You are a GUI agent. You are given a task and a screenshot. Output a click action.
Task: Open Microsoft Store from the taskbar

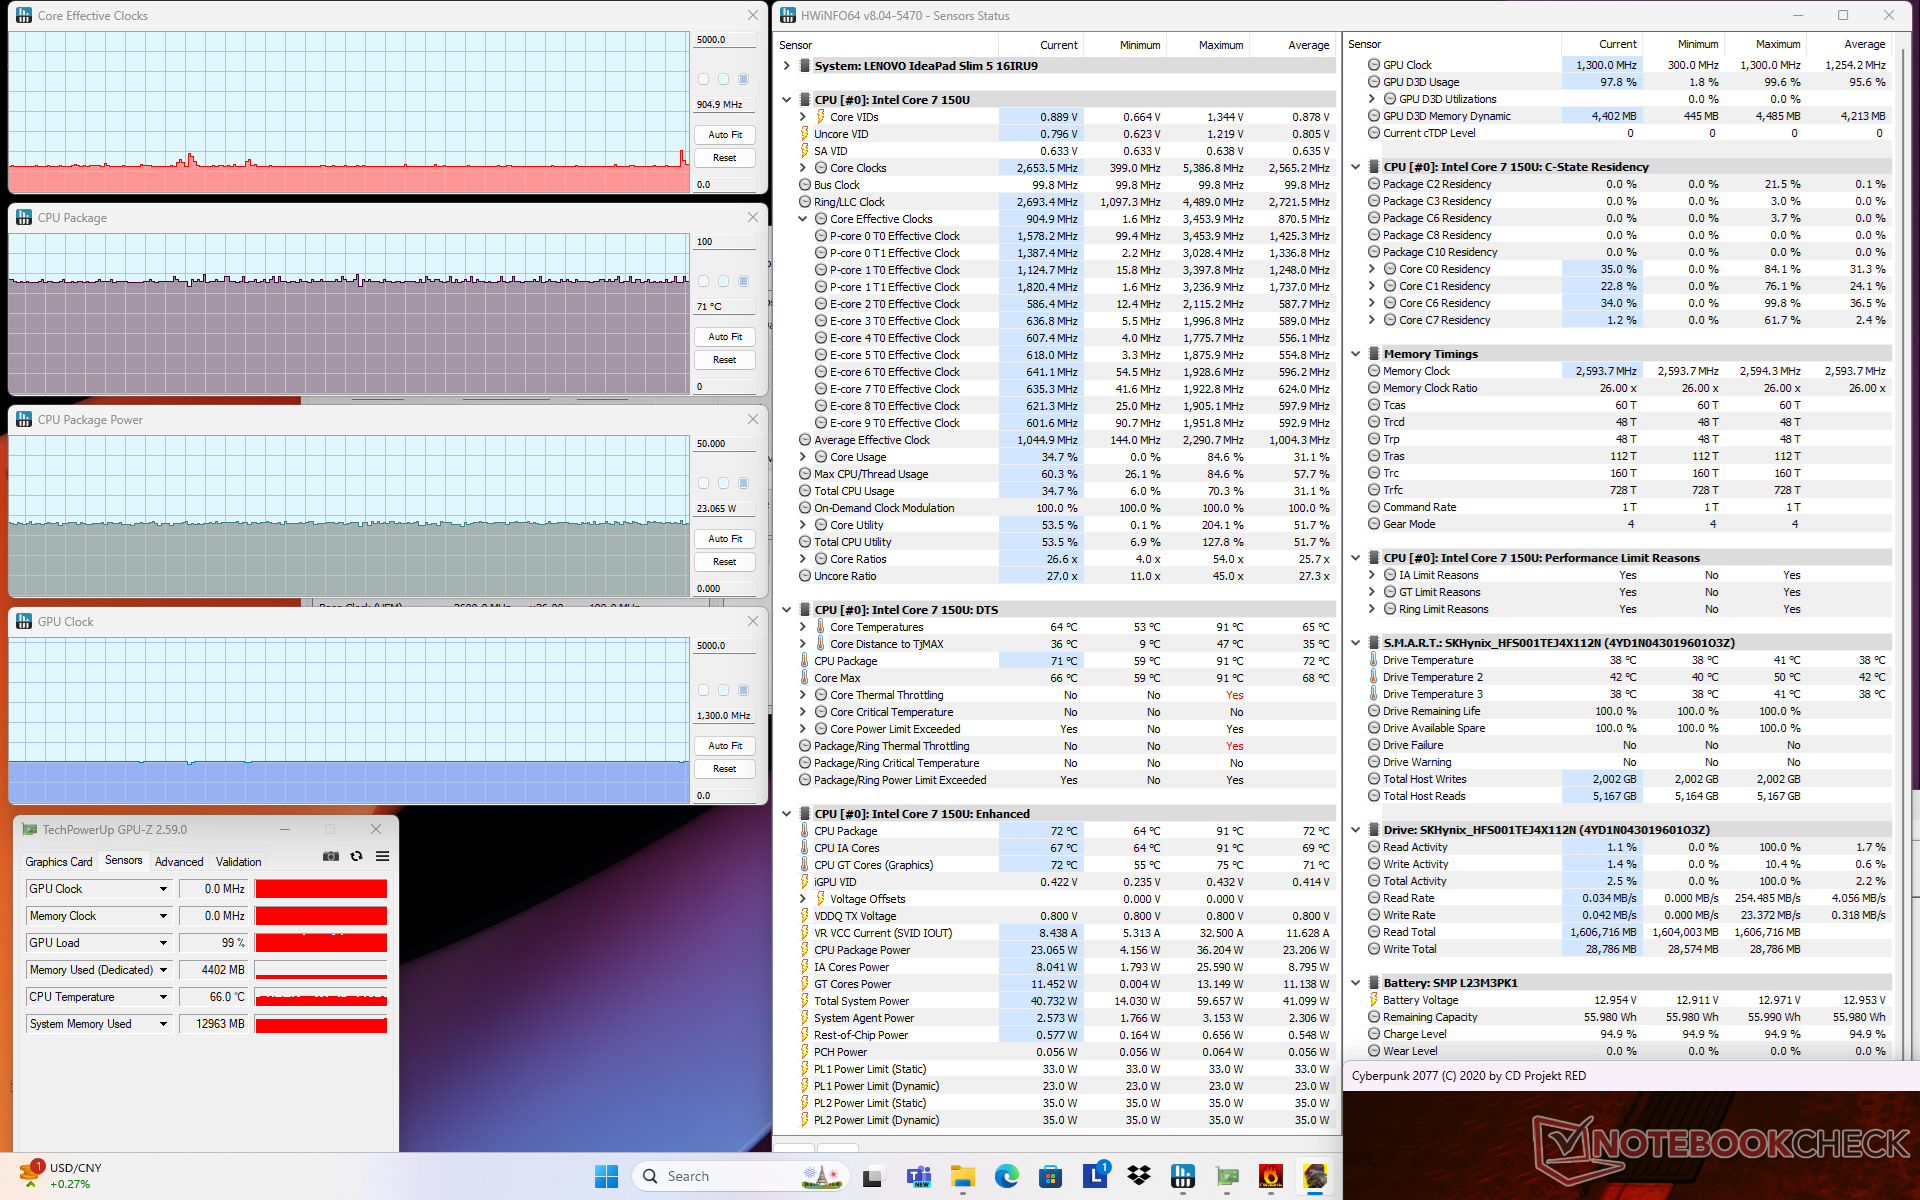point(1050,1176)
